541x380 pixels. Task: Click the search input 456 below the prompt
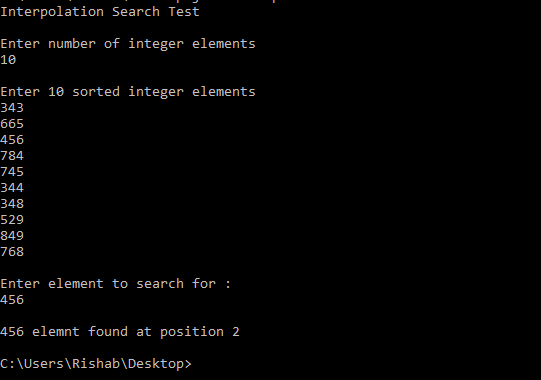tap(12, 300)
